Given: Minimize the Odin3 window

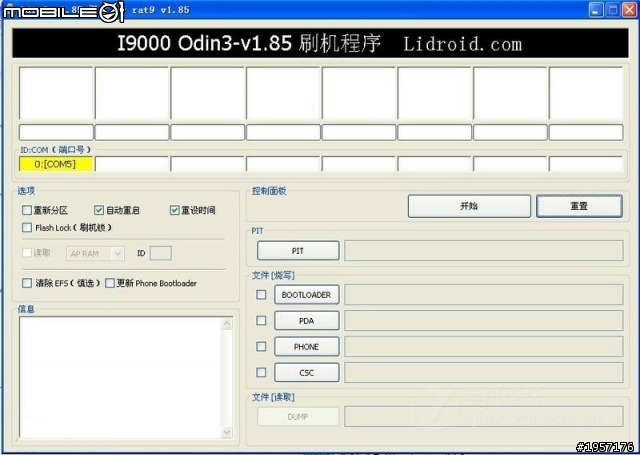Looking at the screenshot, I should tap(596, 10).
